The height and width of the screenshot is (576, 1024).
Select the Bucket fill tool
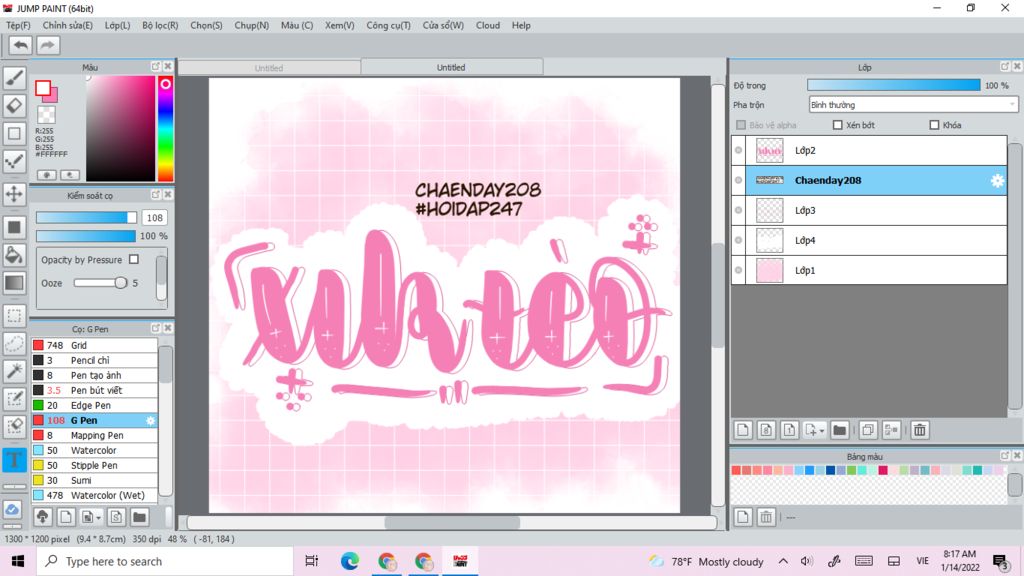coord(14,255)
